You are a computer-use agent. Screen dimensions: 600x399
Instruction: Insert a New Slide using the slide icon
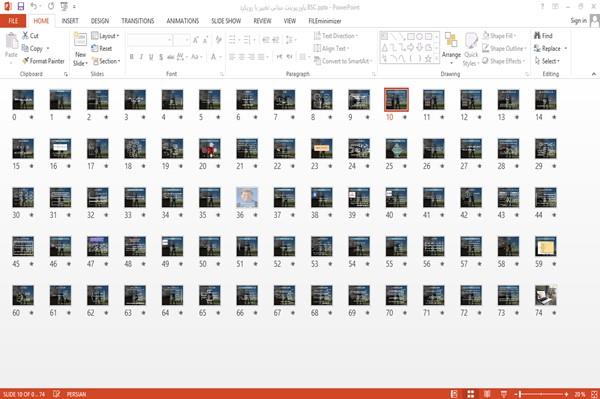pyautogui.click(x=80, y=40)
